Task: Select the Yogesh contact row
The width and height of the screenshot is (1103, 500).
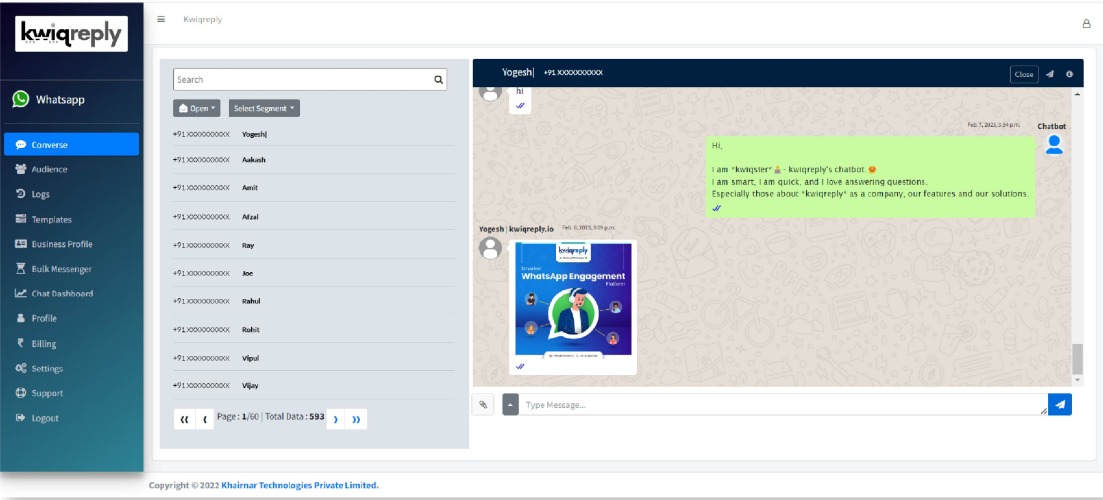Action: pos(314,134)
